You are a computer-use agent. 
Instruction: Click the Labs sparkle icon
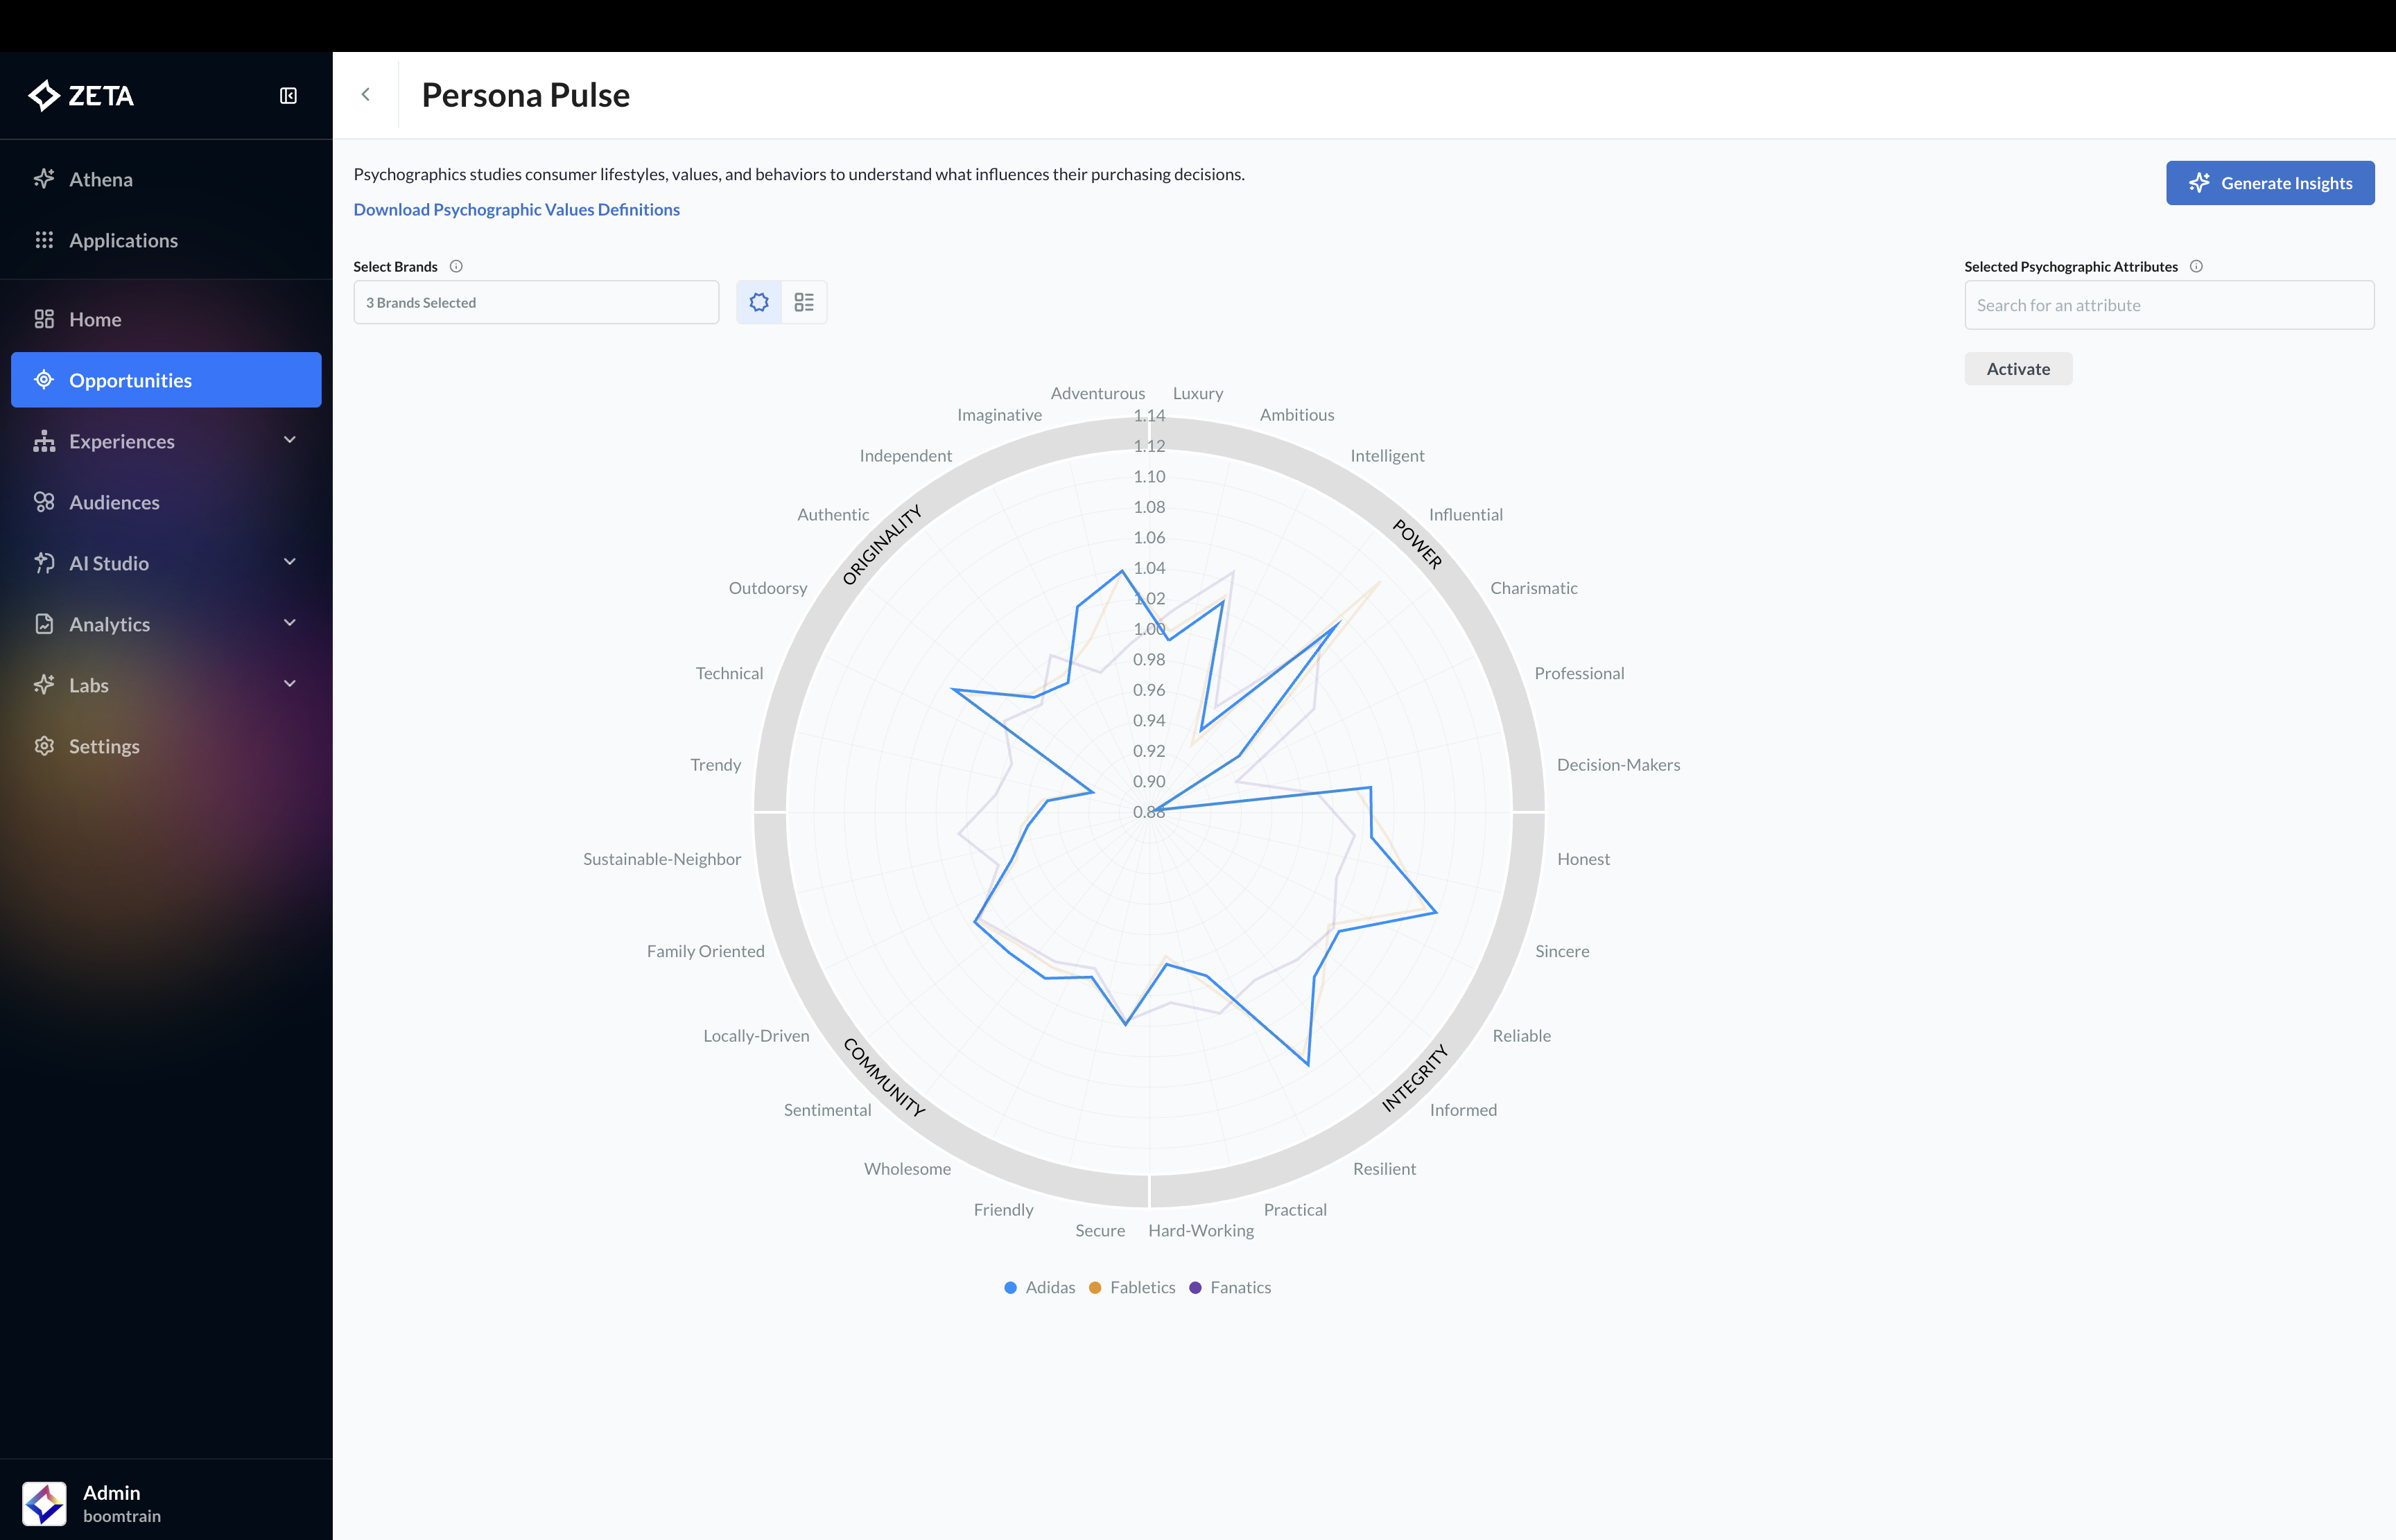[x=44, y=685]
